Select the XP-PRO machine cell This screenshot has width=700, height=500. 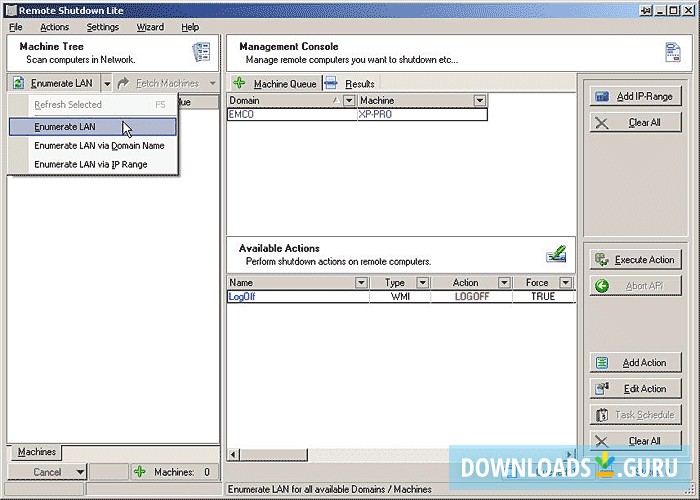[422, 115]
